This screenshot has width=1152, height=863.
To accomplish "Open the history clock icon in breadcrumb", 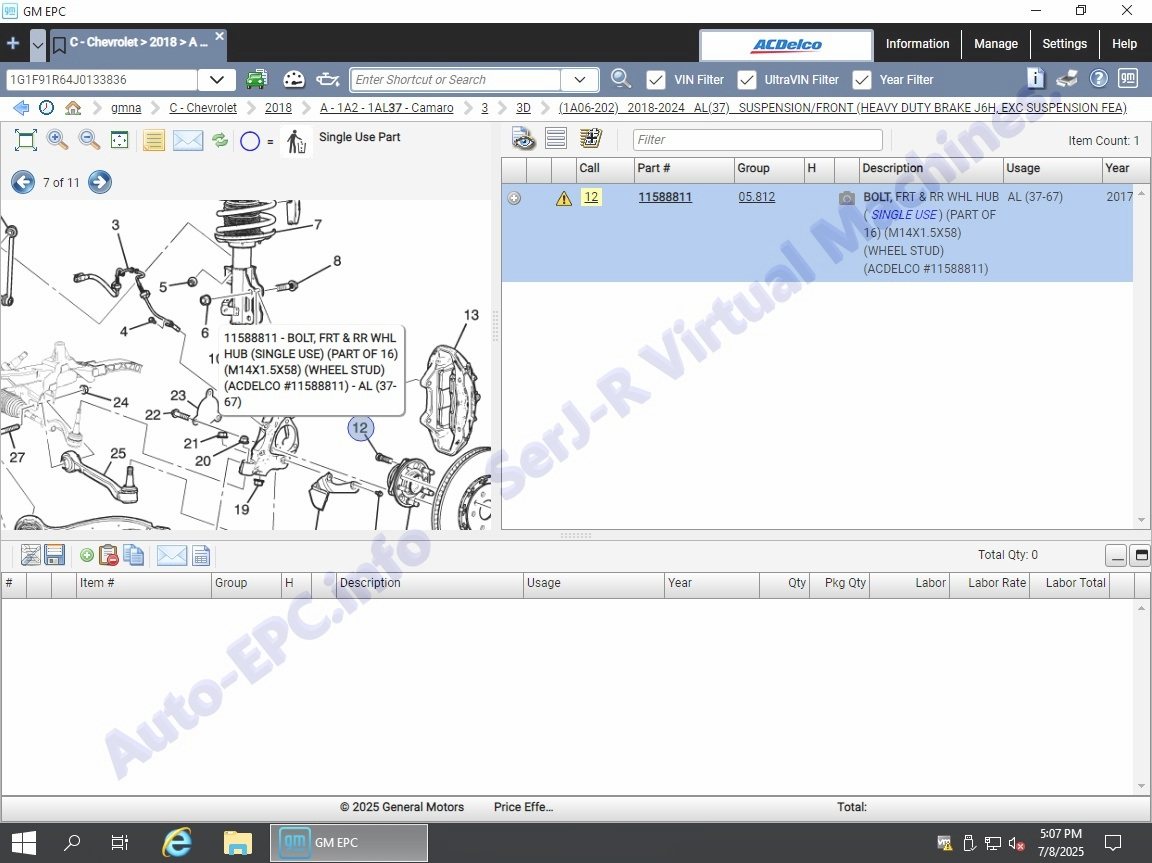I will [x=47, y=108].
